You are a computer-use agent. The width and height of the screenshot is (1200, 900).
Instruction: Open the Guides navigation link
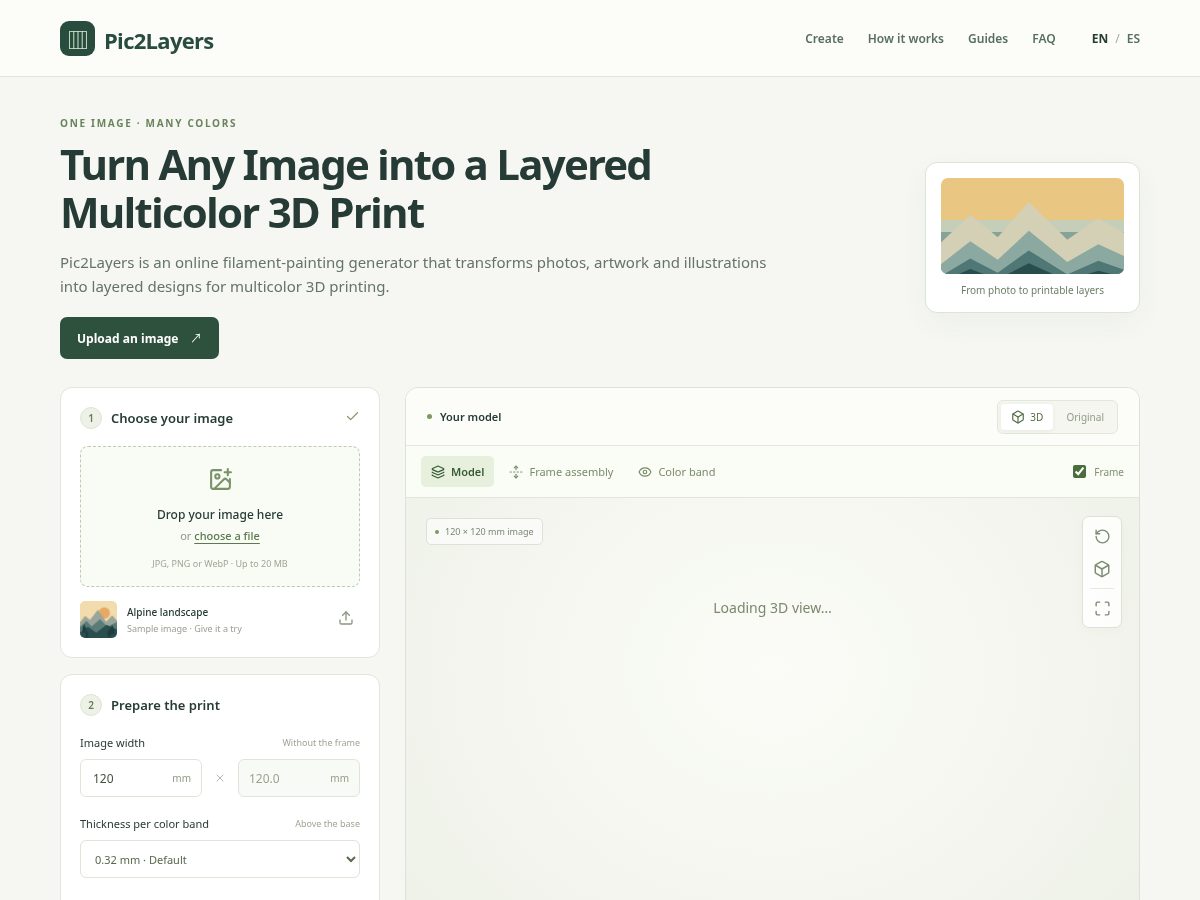tap(988, 39)
